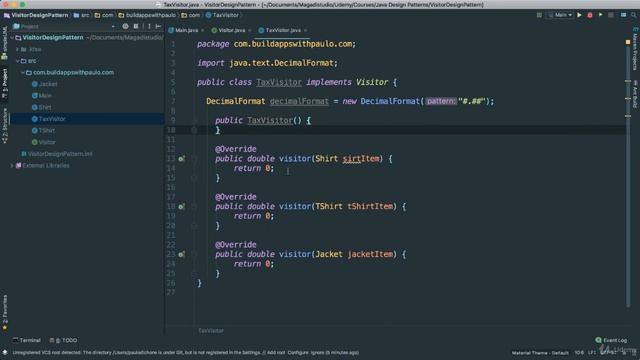The image size is (640, 360).
Task: Hide the Project panel with hide icon
Action: [x=158, y=26]
